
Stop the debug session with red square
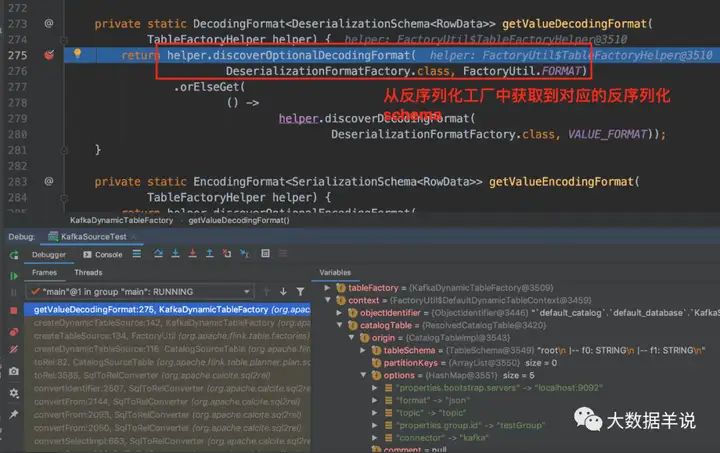(14, 311)
